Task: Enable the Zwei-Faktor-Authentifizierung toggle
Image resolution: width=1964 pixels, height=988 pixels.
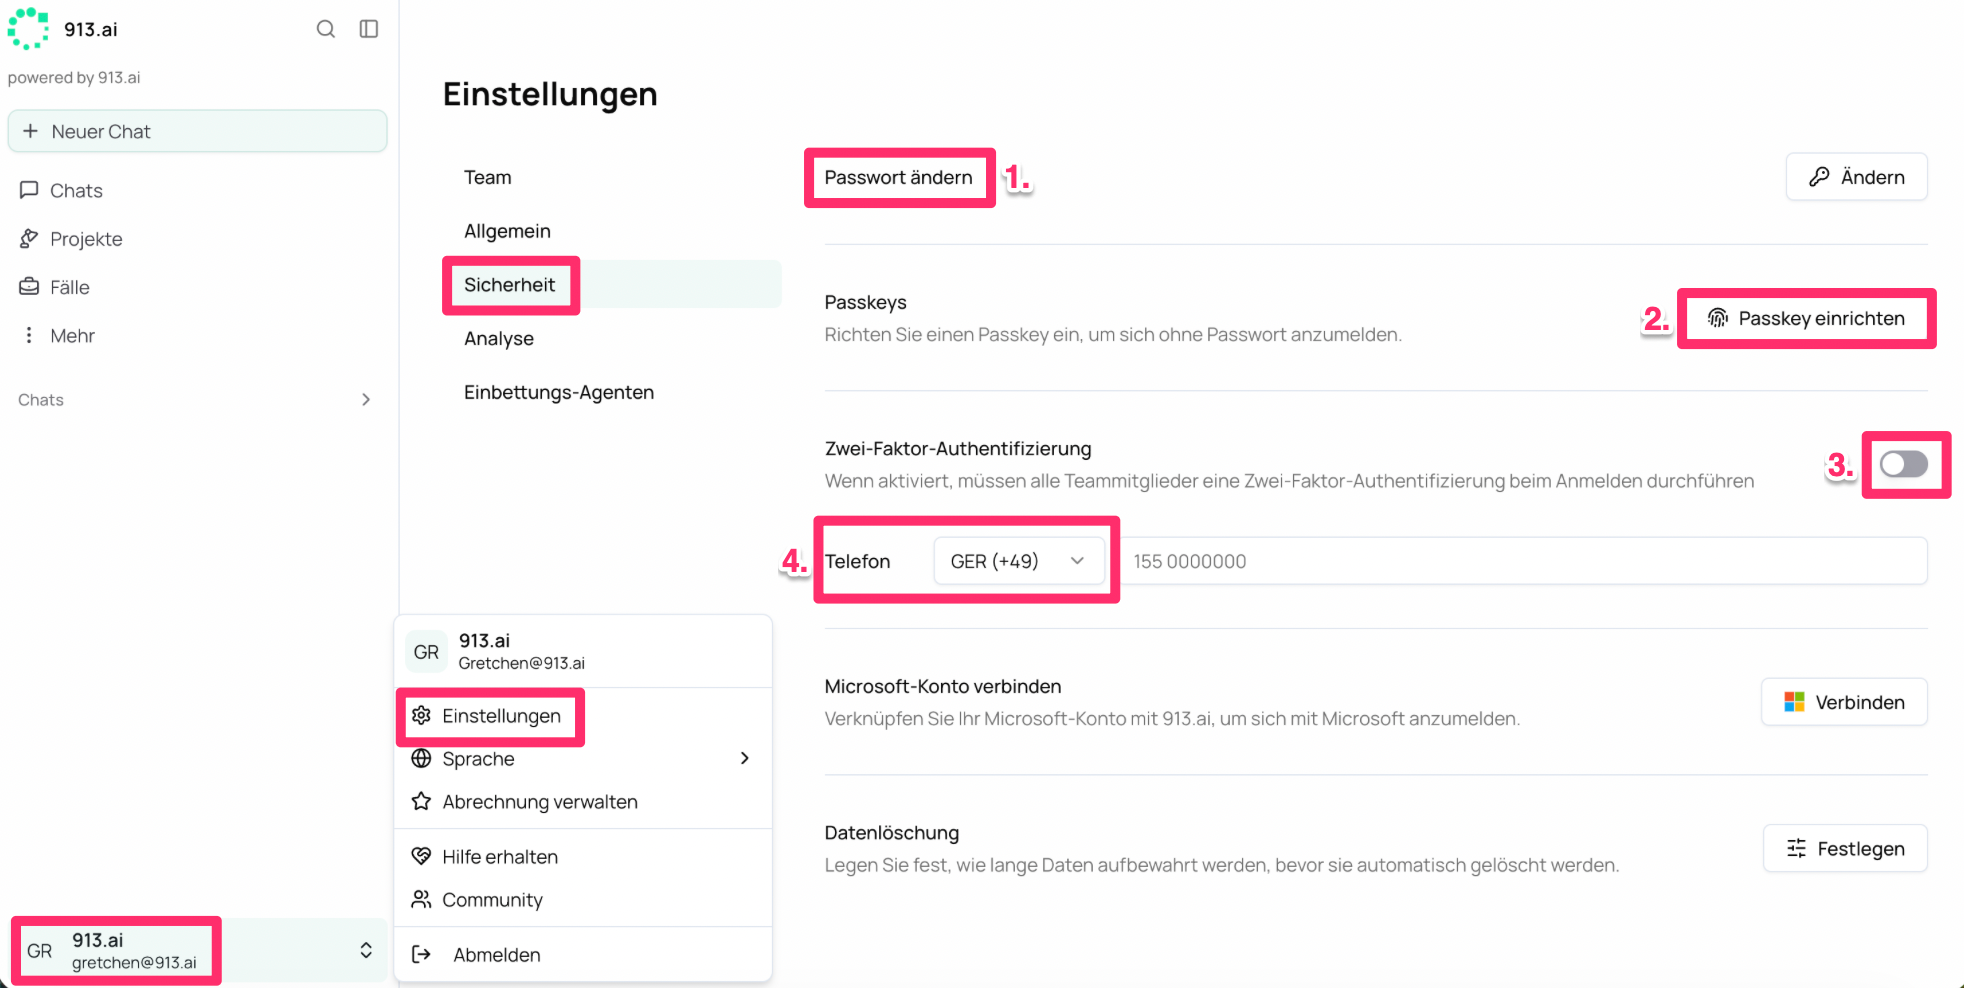Action: 1904,464
